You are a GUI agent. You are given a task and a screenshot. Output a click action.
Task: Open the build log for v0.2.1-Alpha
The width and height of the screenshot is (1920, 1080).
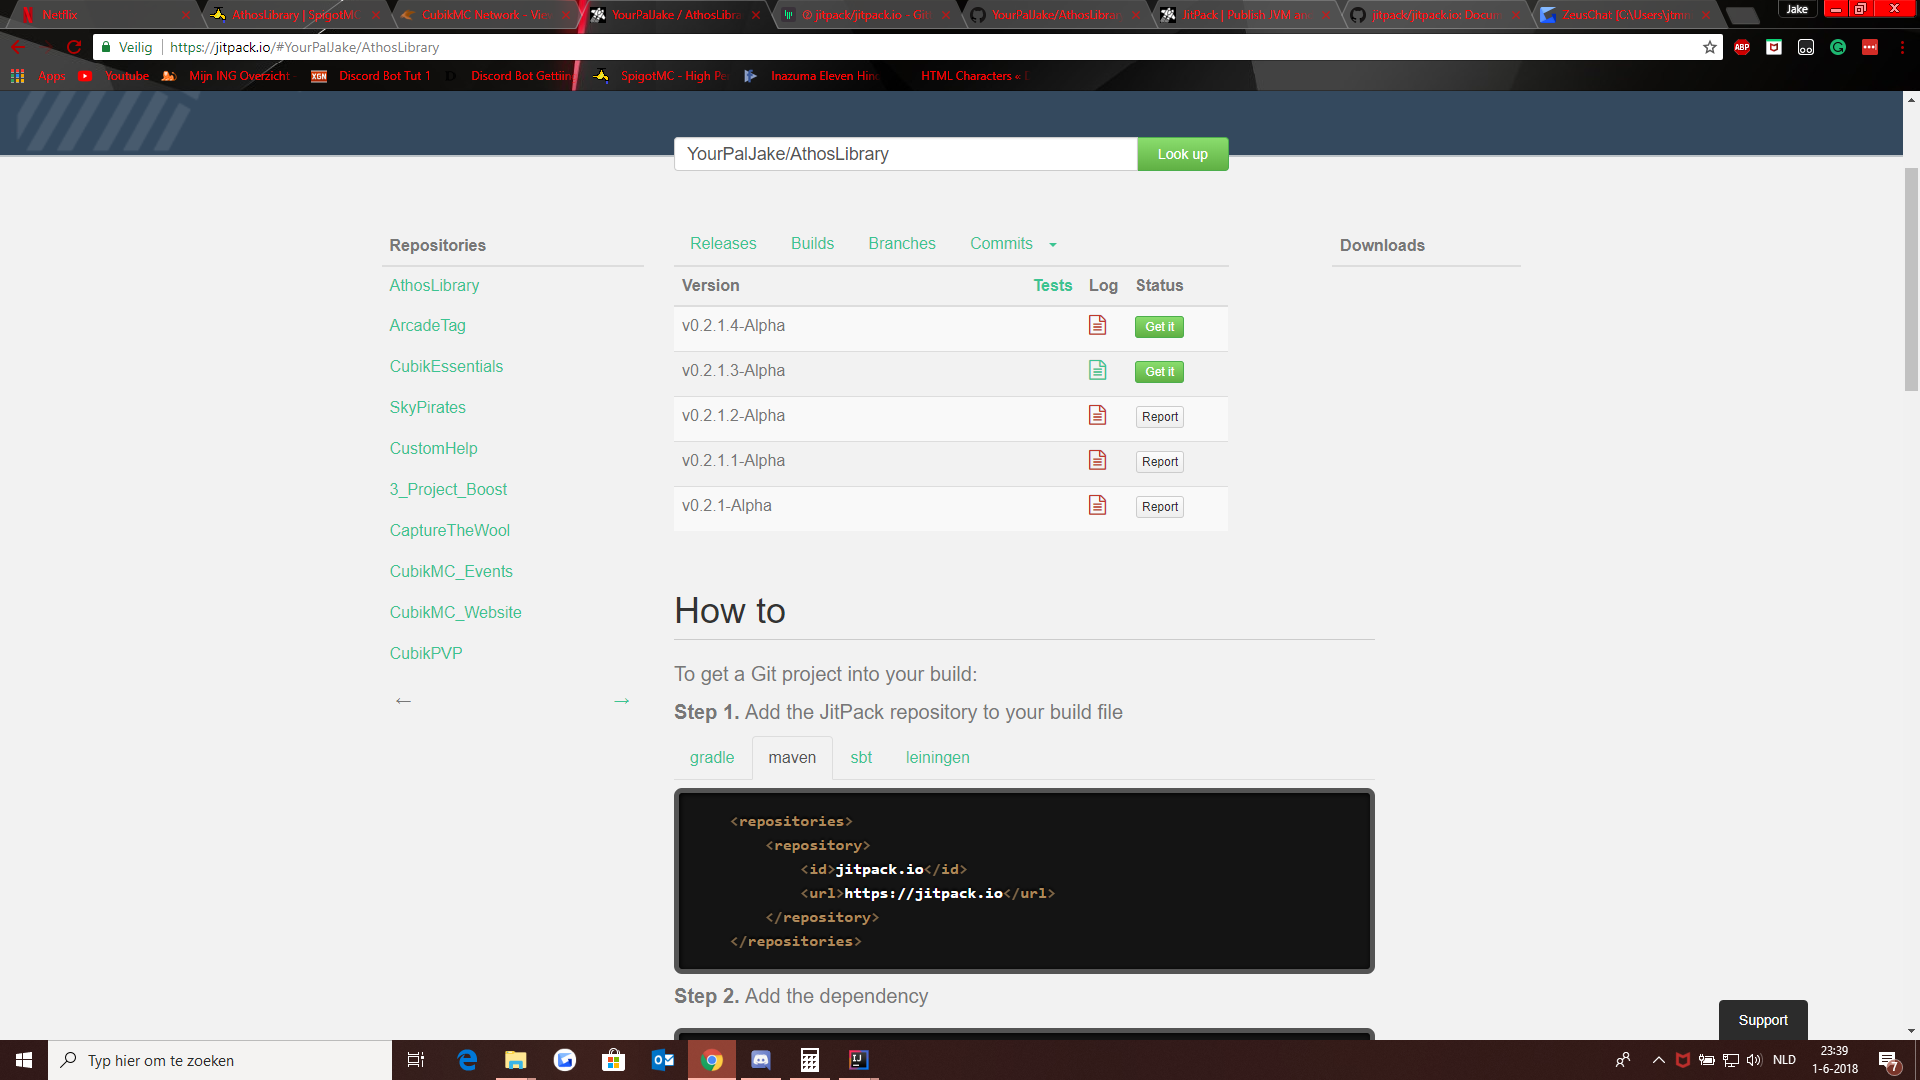click(x=1097, y=505)
